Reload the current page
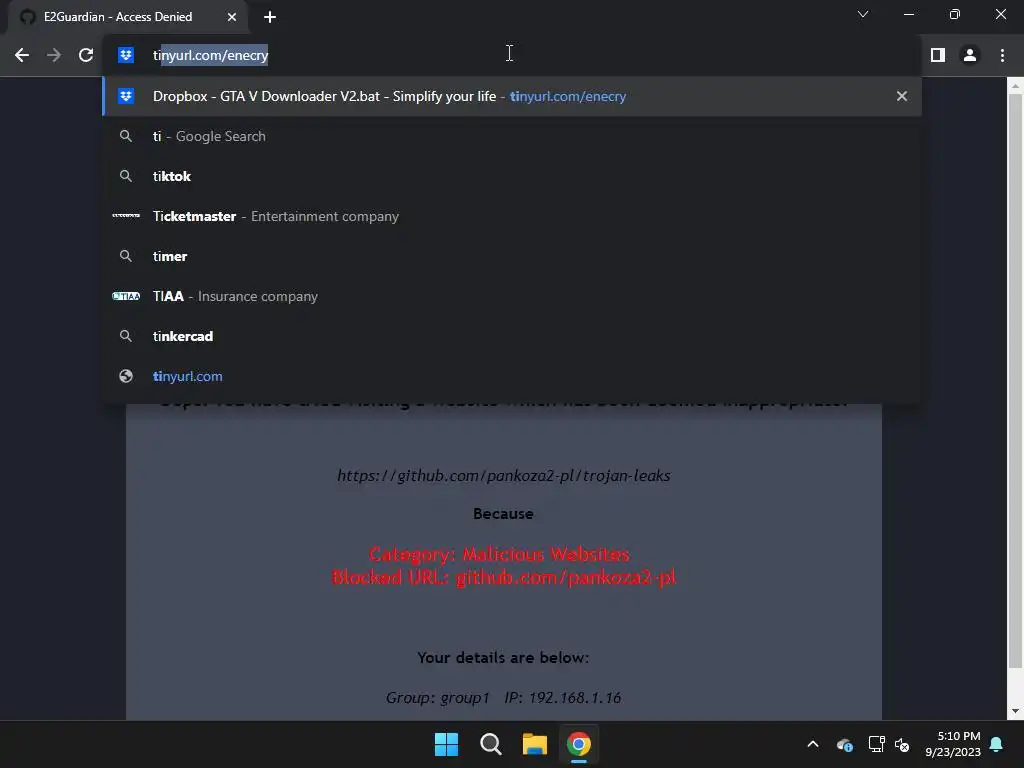Image resolution: width=1024 pixels, height=768 pixels. click(x=86, y=56)
